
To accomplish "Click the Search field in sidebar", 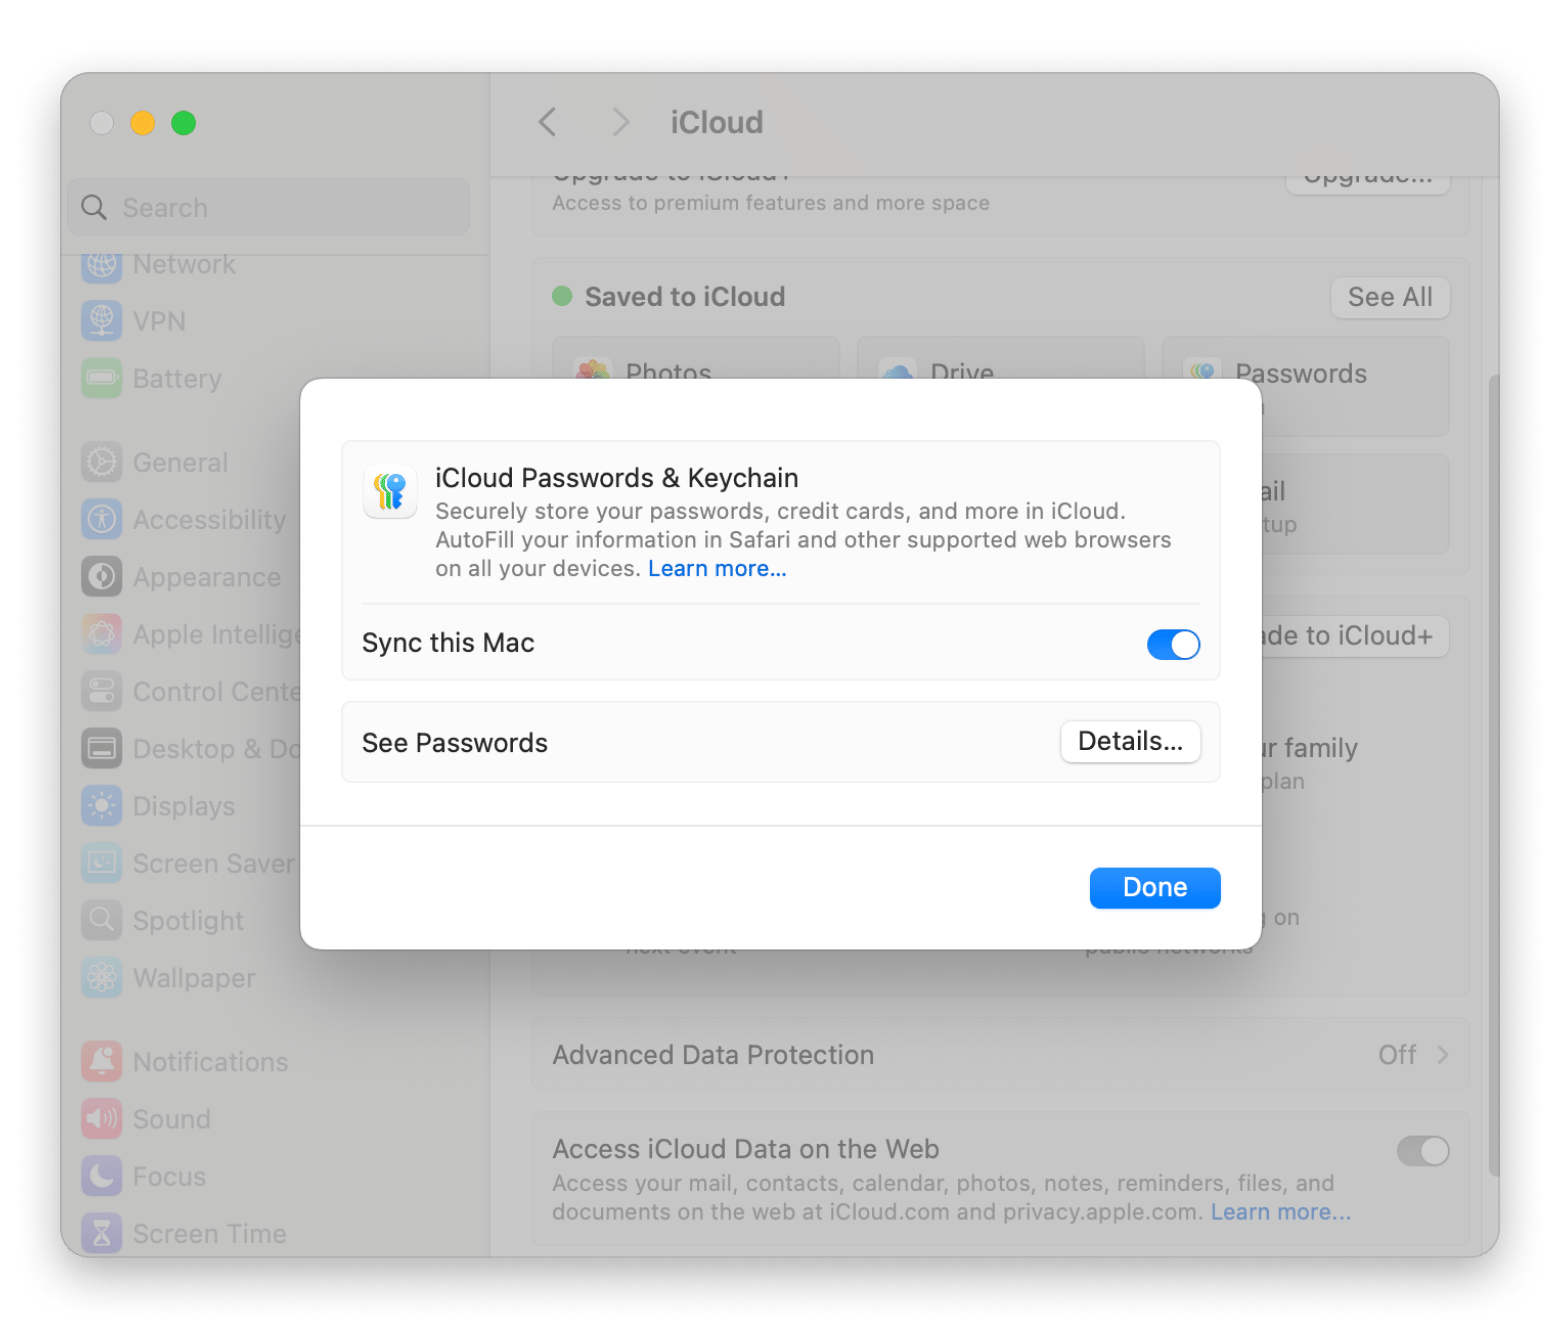I will 270,207.
